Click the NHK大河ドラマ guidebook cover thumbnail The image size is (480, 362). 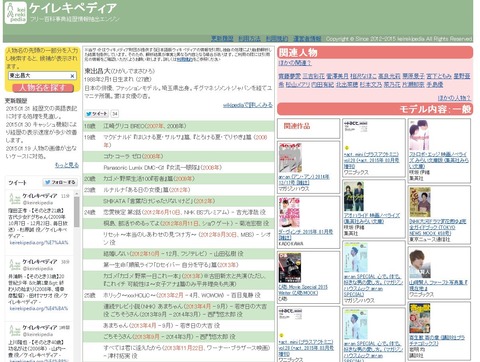[x=420, y=202]
